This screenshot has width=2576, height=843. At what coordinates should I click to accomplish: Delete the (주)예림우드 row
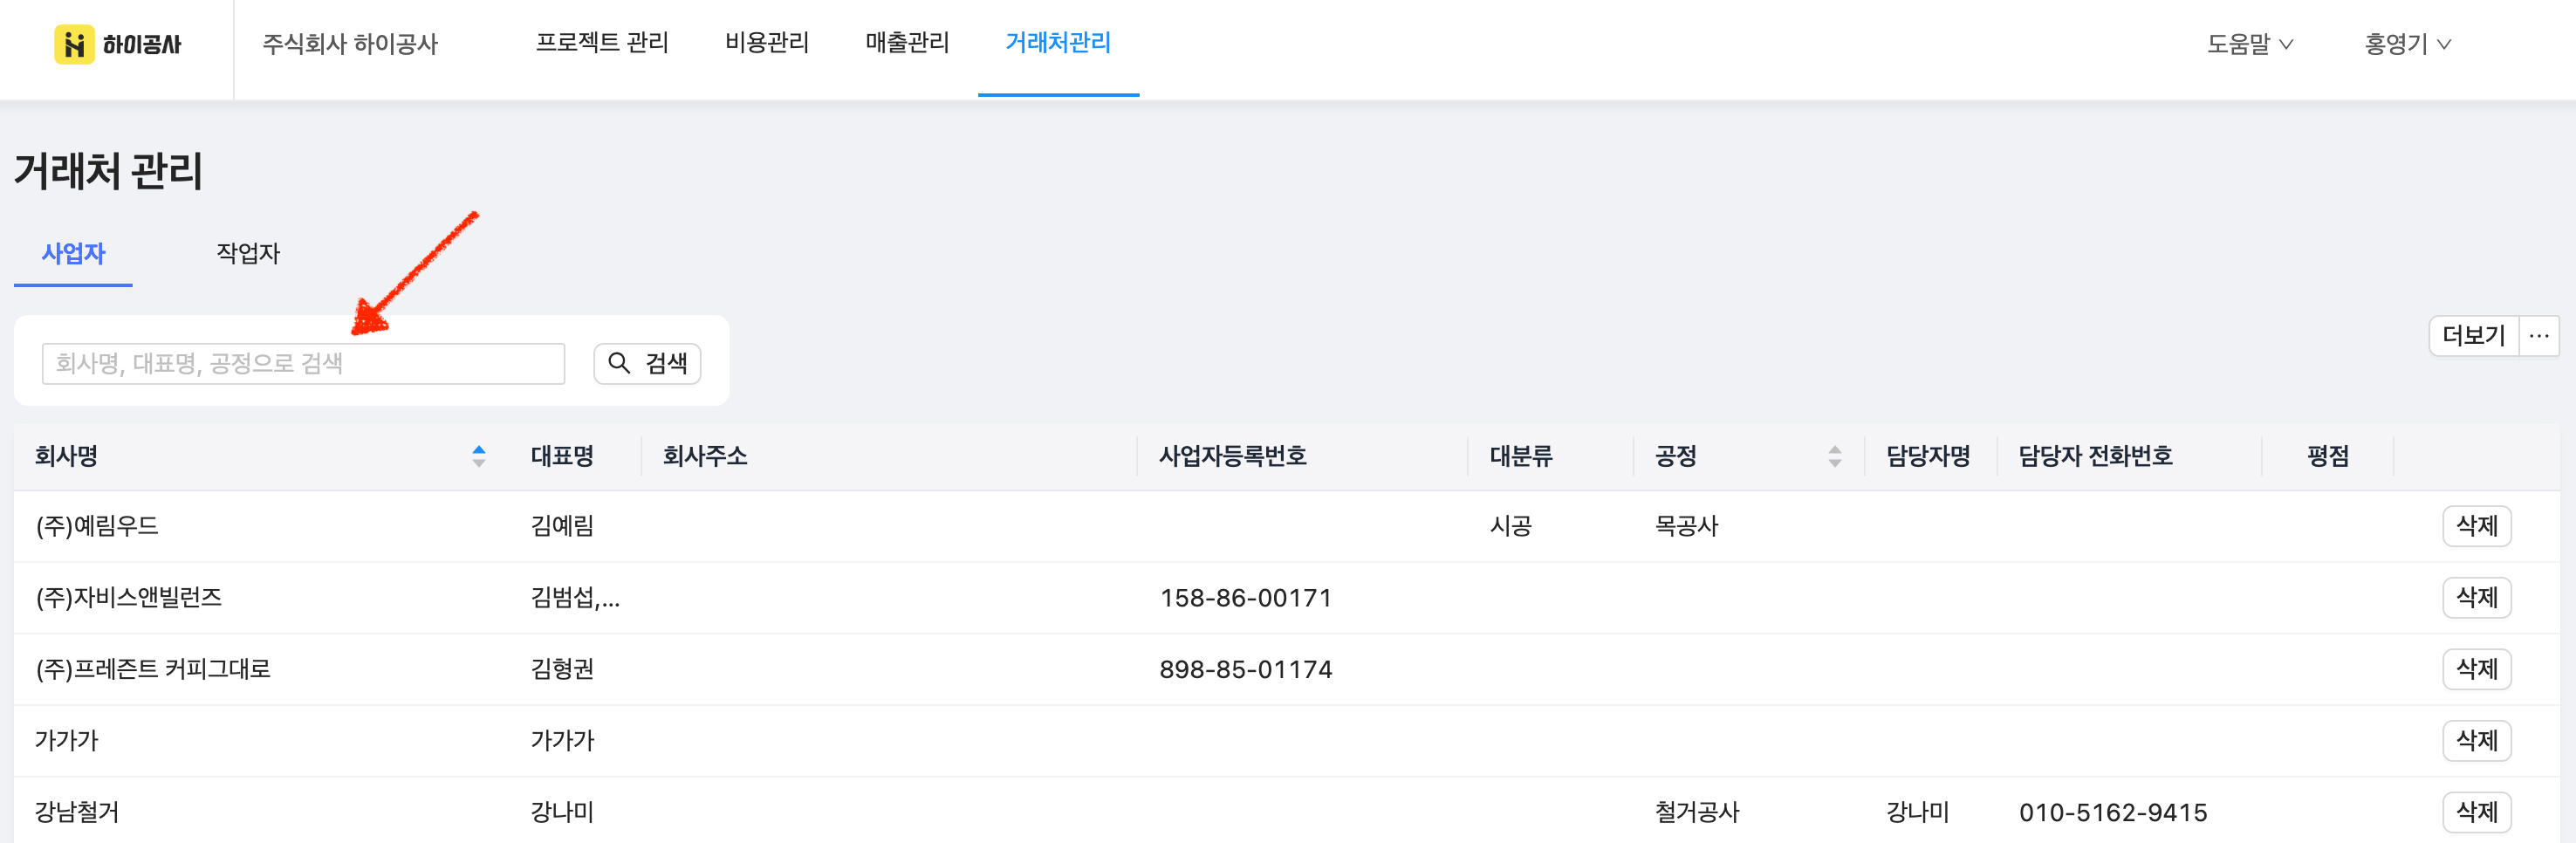2476,526
